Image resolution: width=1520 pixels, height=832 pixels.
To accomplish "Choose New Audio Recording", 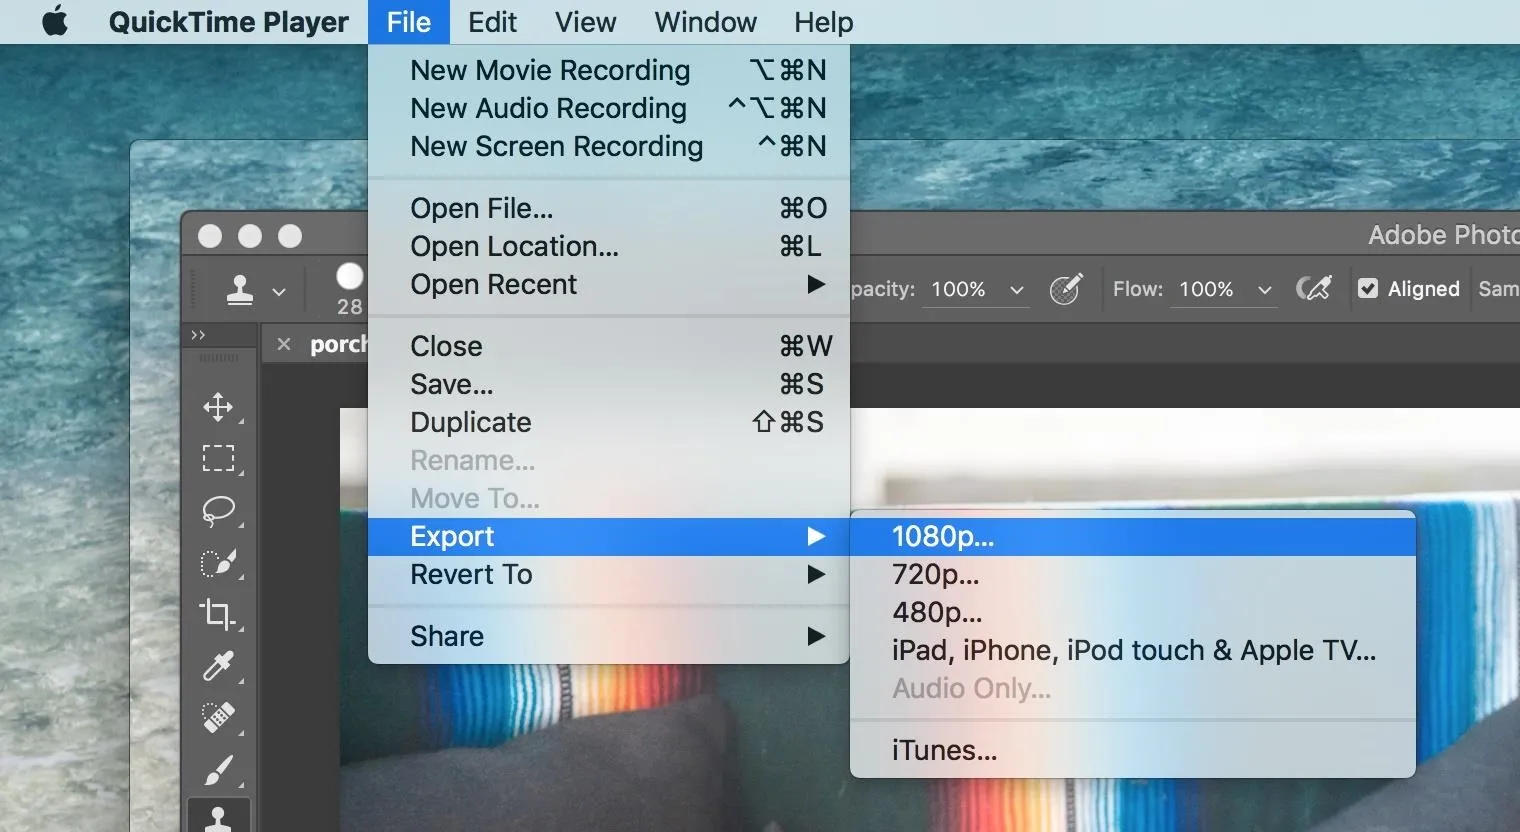I will 609,108.
